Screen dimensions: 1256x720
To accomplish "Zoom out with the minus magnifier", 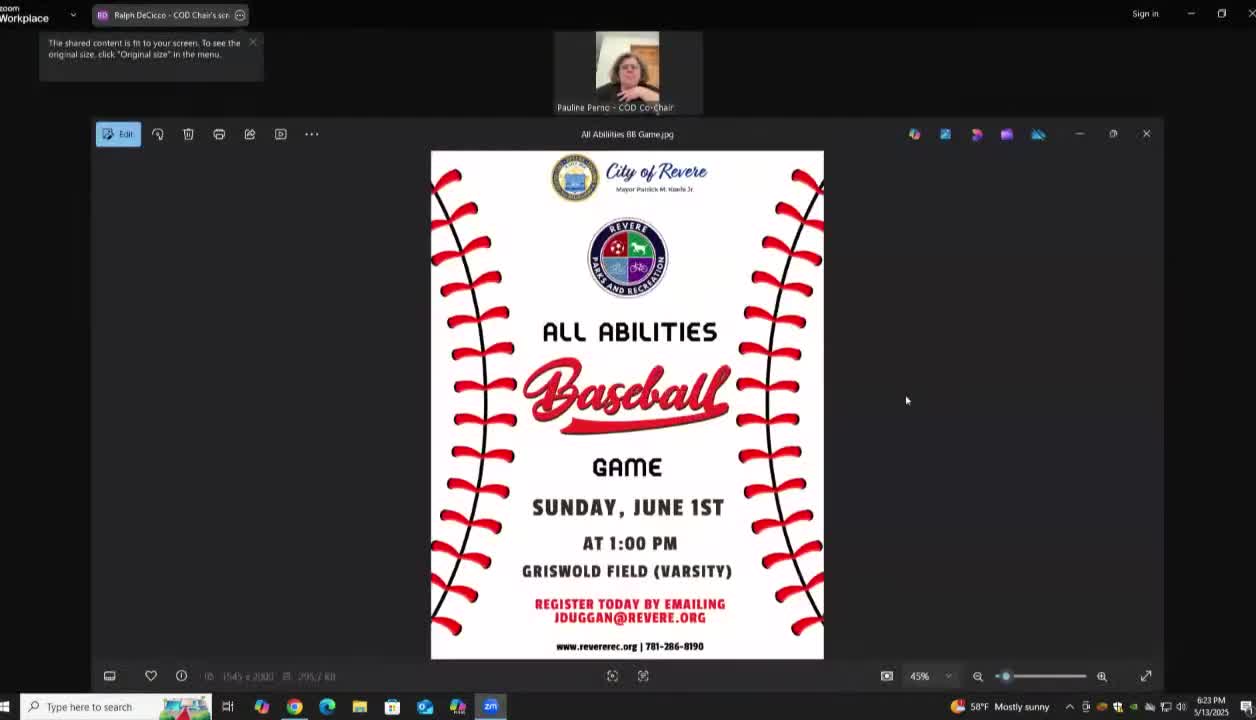I will 978,676.
